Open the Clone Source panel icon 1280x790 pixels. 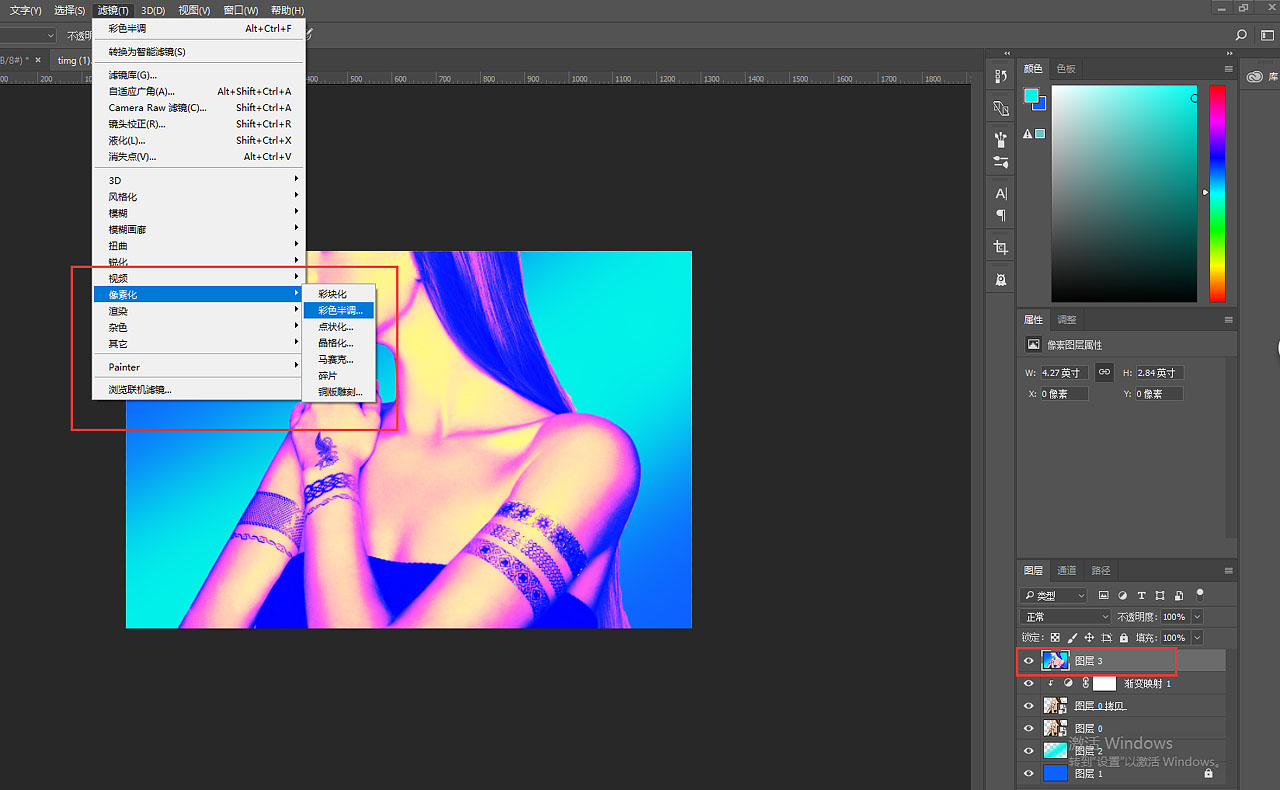pos(1001,279)
